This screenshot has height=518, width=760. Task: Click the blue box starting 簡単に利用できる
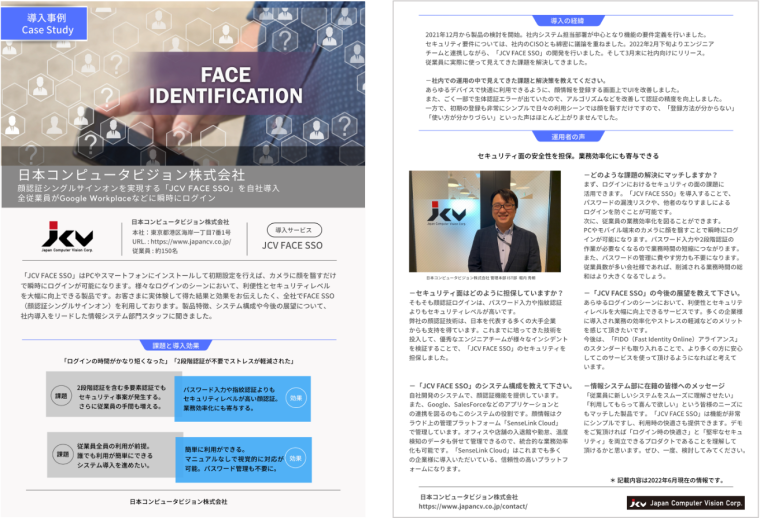coord(243,459)
